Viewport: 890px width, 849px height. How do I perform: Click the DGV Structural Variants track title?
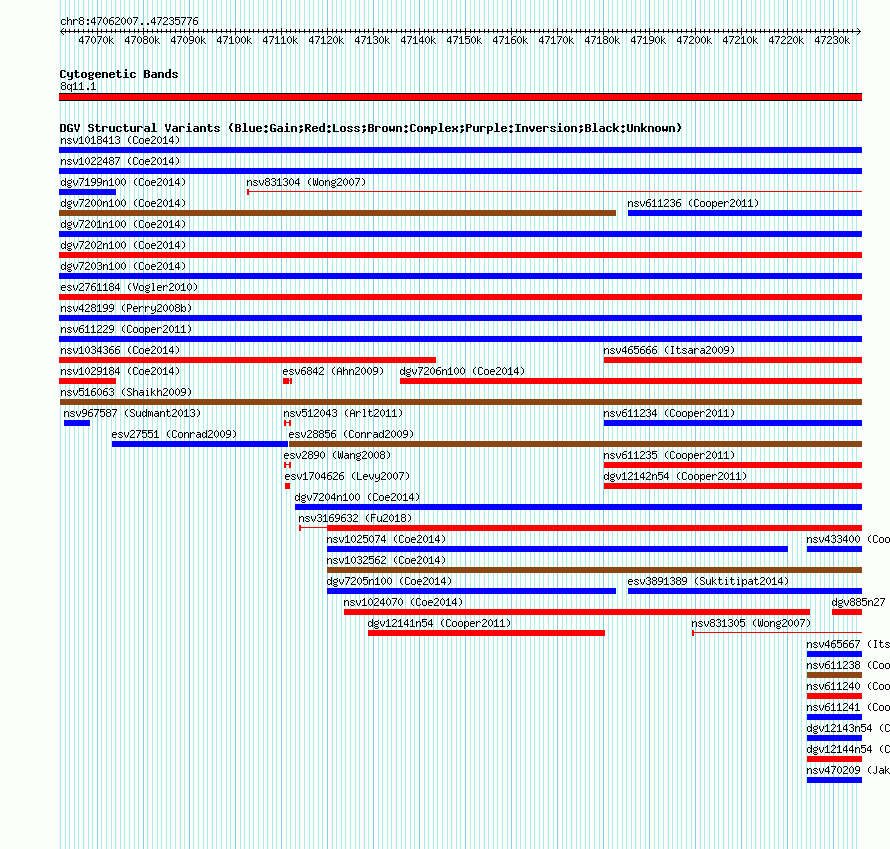371,128
